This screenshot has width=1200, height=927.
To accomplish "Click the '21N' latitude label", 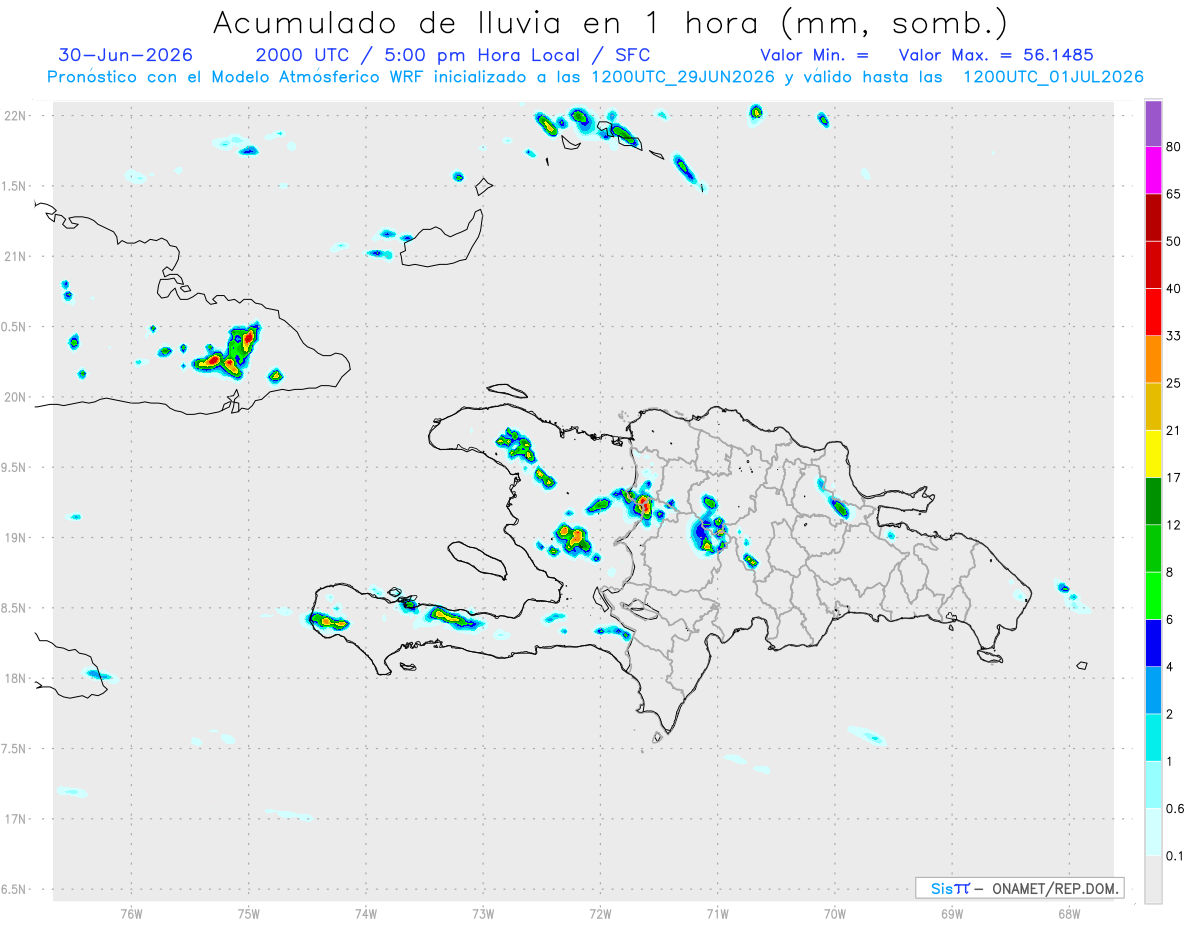I will click(x=16, y=257).
